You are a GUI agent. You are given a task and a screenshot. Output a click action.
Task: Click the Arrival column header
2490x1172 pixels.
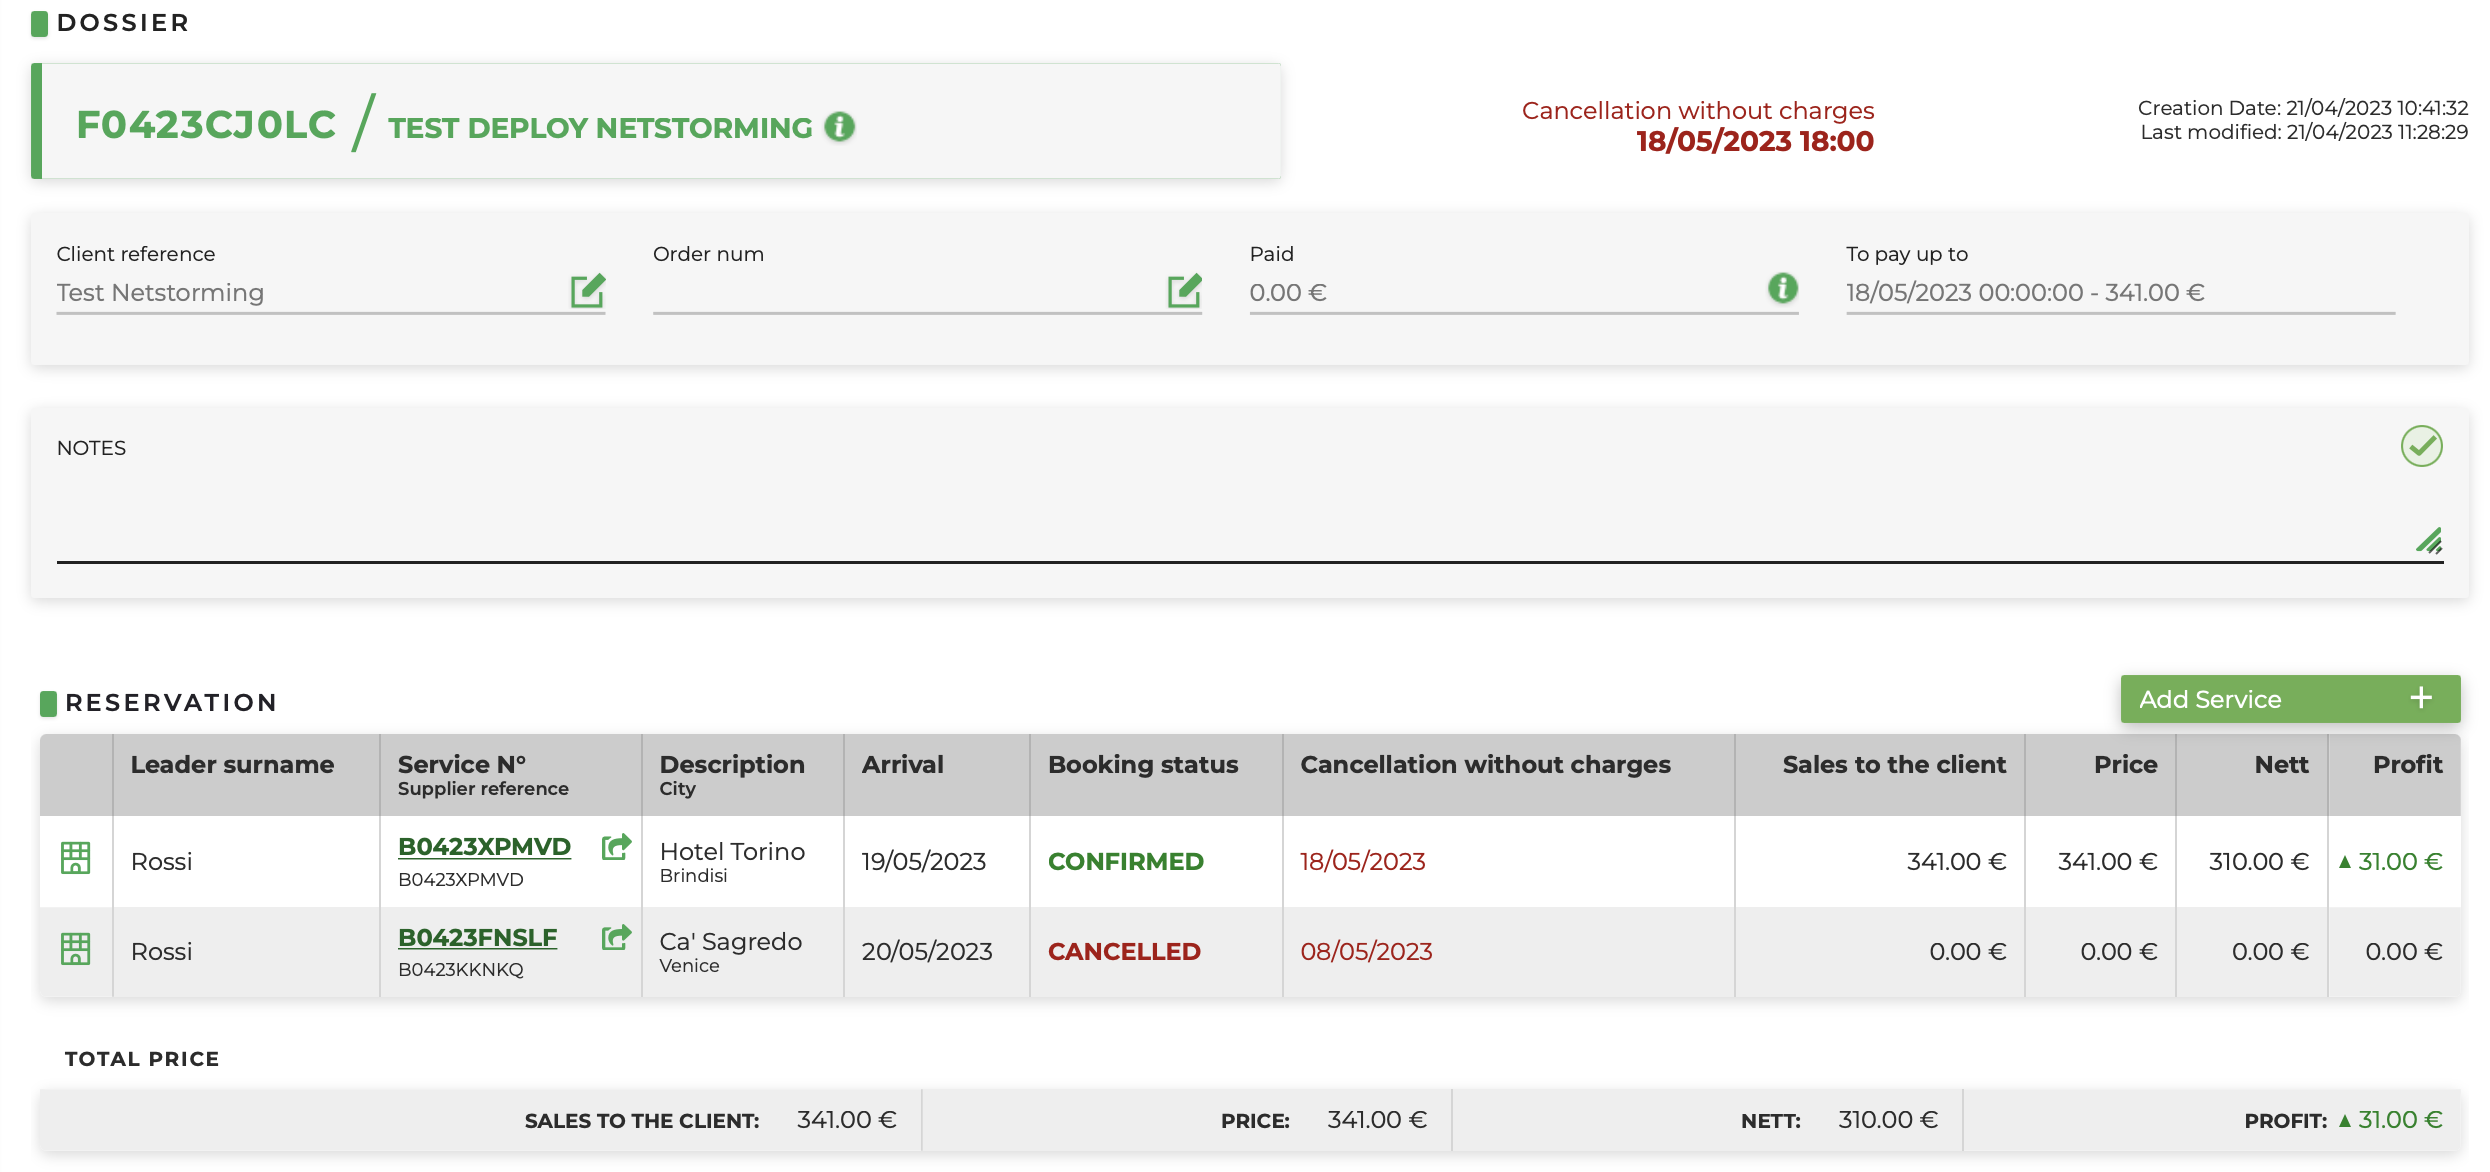coord(902,765)
